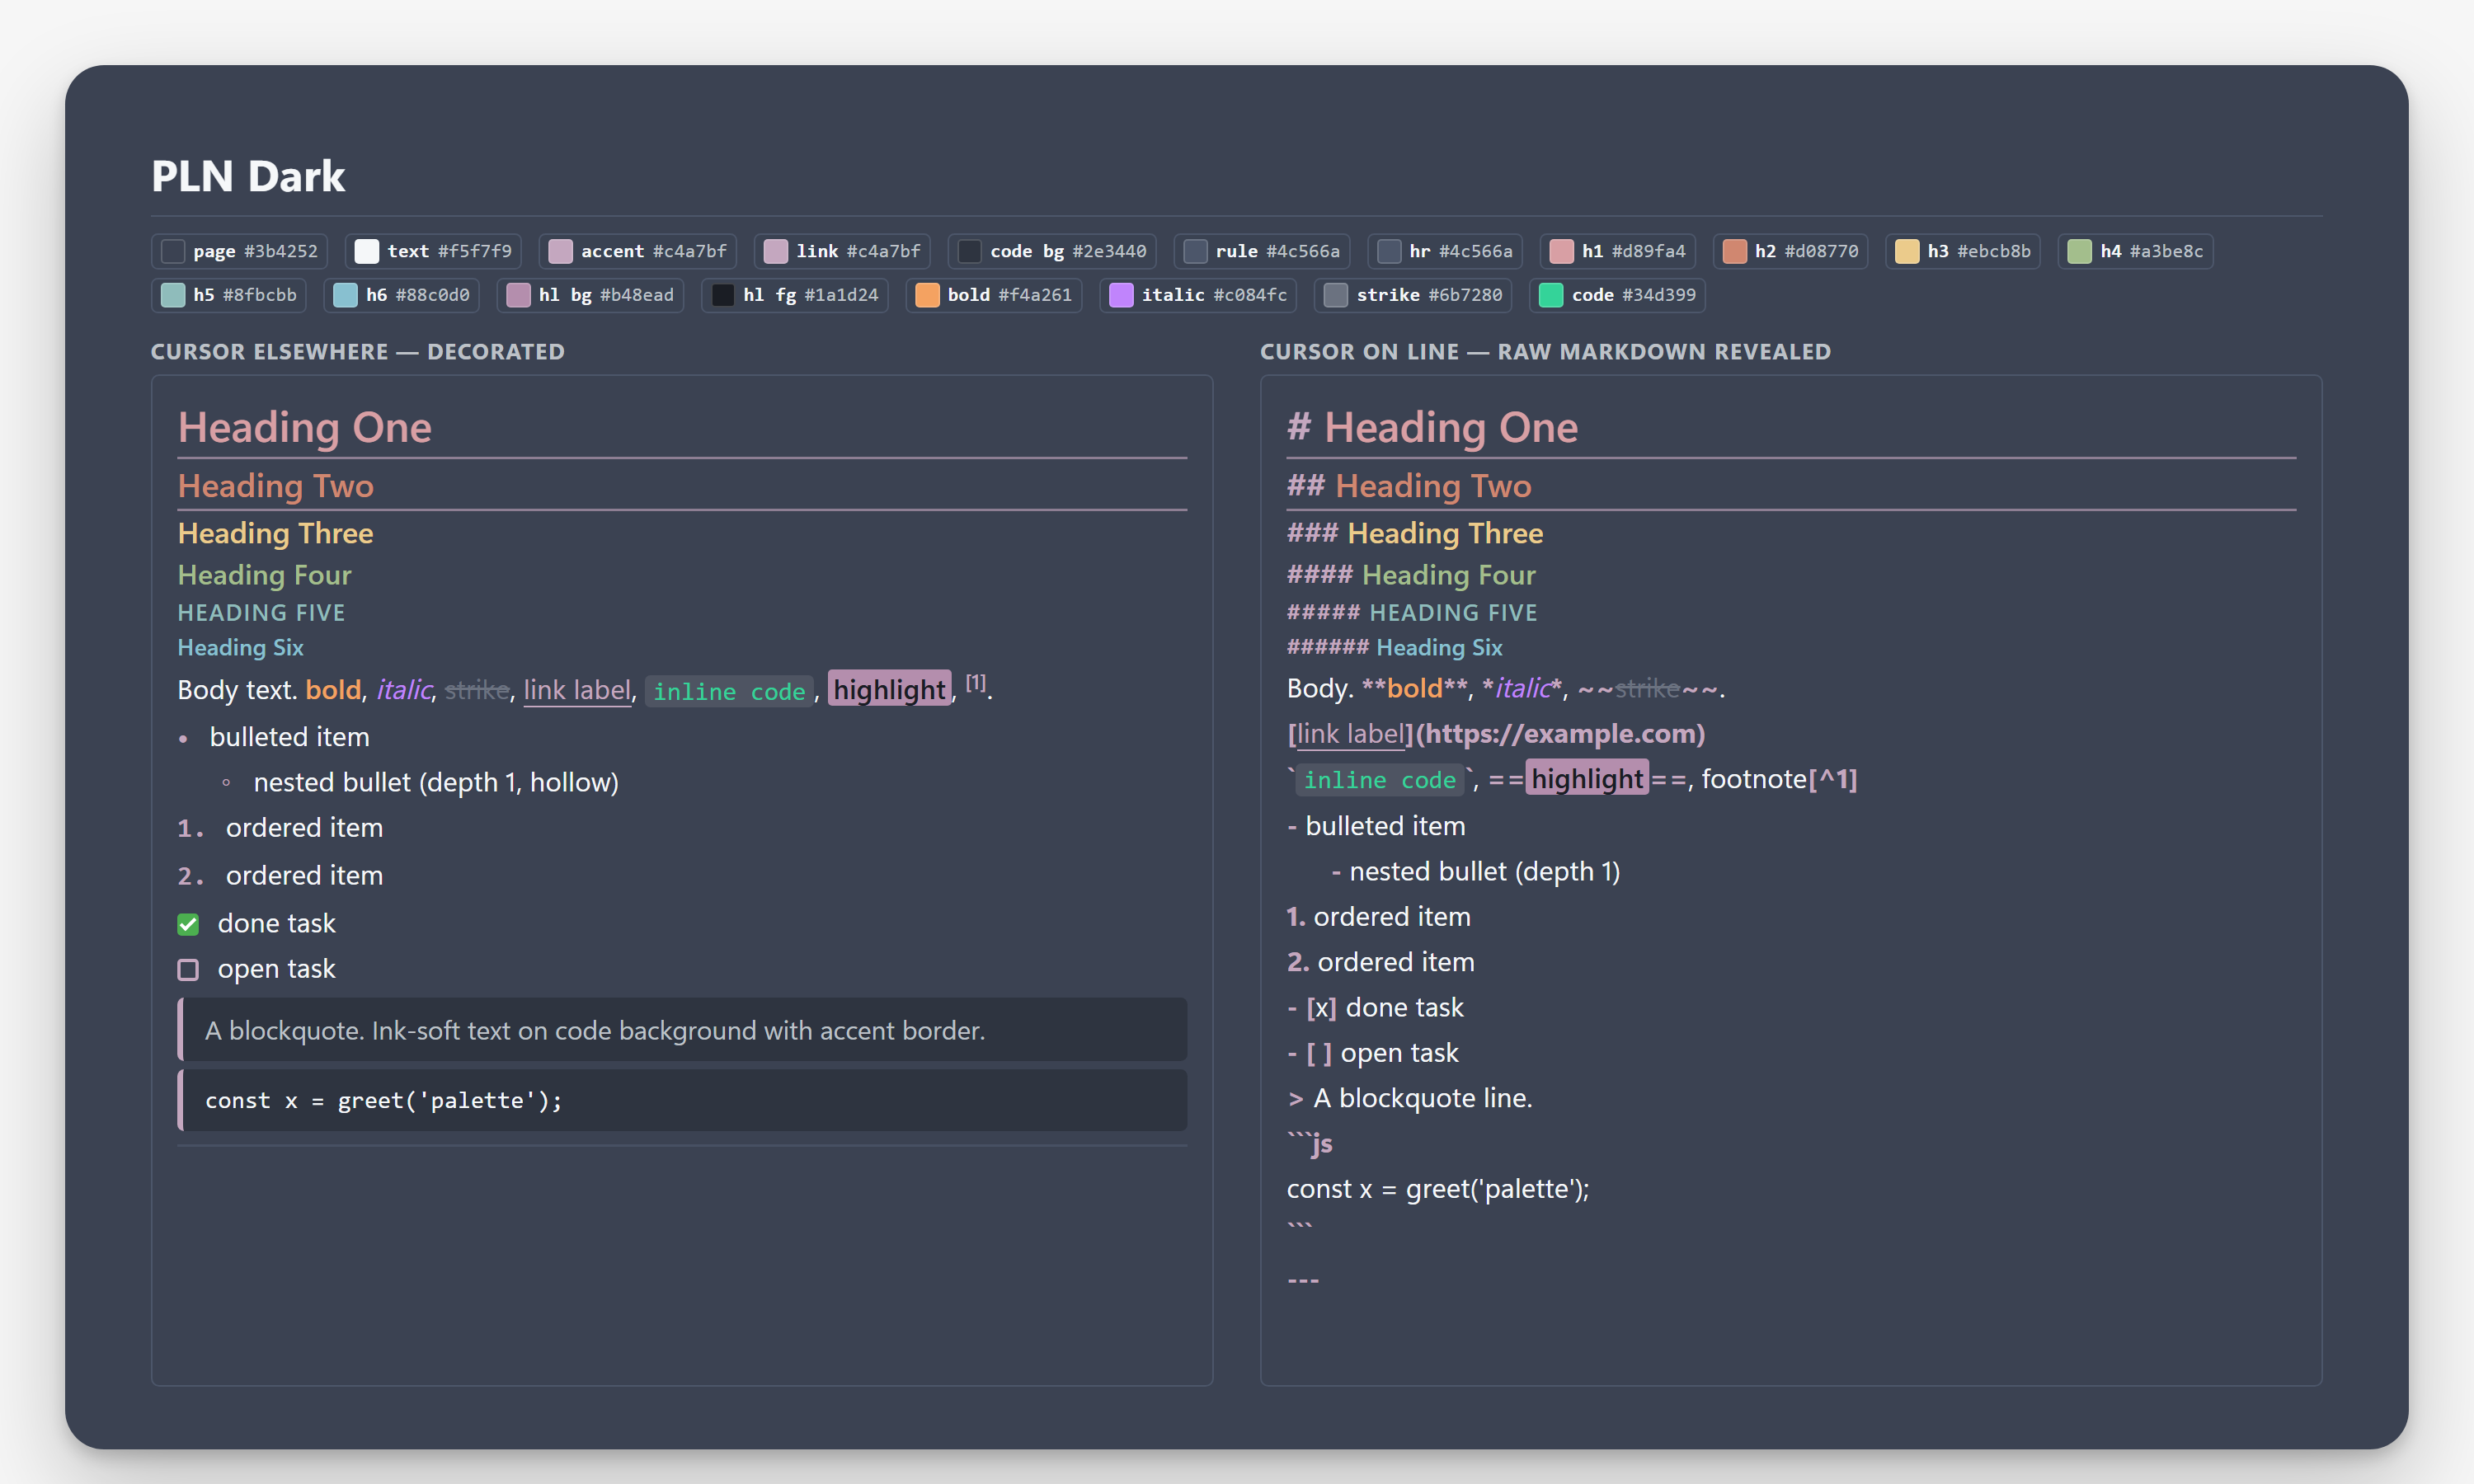Place cursor in const x code block
The image size is (2474, 1484).
point(682,1100)
